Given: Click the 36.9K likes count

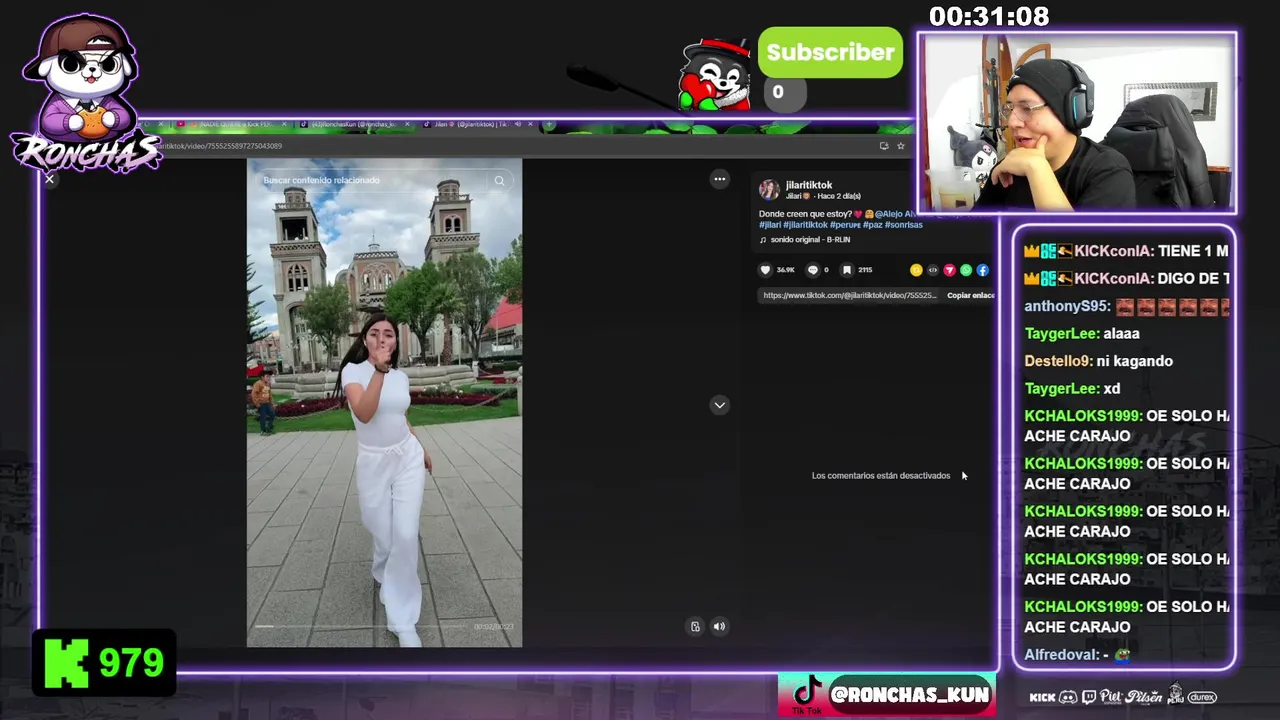Looking at the screenshot, I should coord(786,270).
